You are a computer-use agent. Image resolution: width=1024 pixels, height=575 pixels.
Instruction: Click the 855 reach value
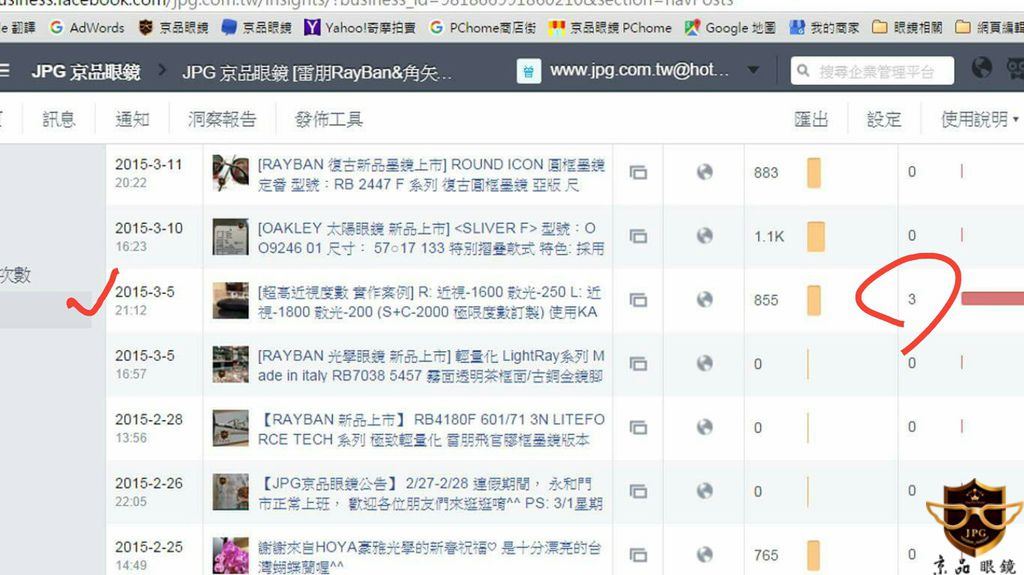(x=766, y=301)
